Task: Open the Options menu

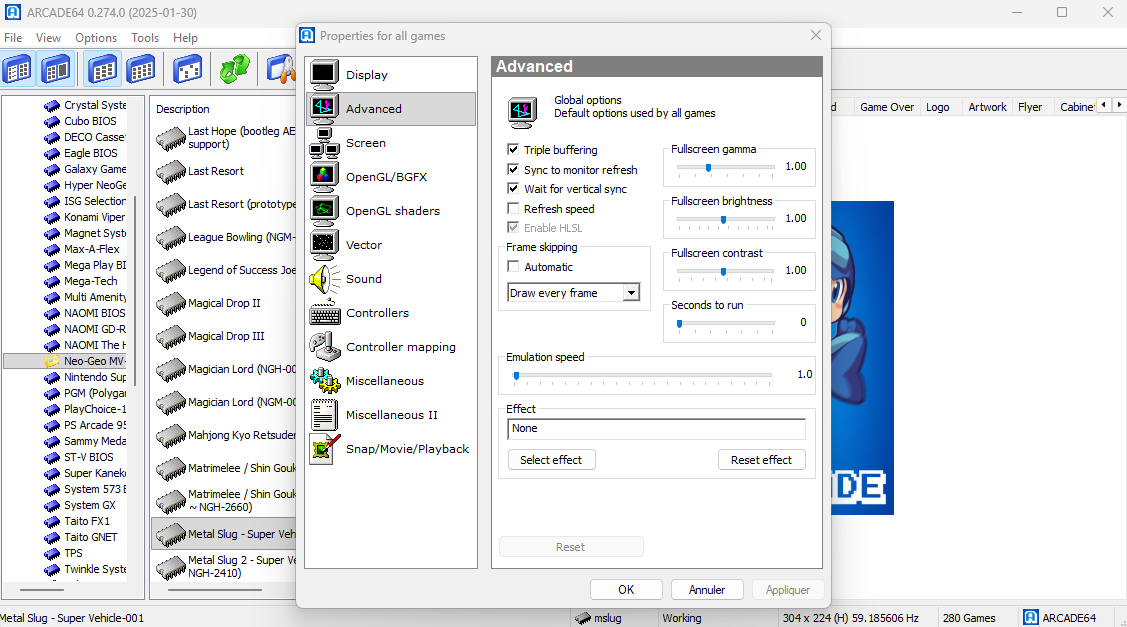Action: (x=96, y=38)
